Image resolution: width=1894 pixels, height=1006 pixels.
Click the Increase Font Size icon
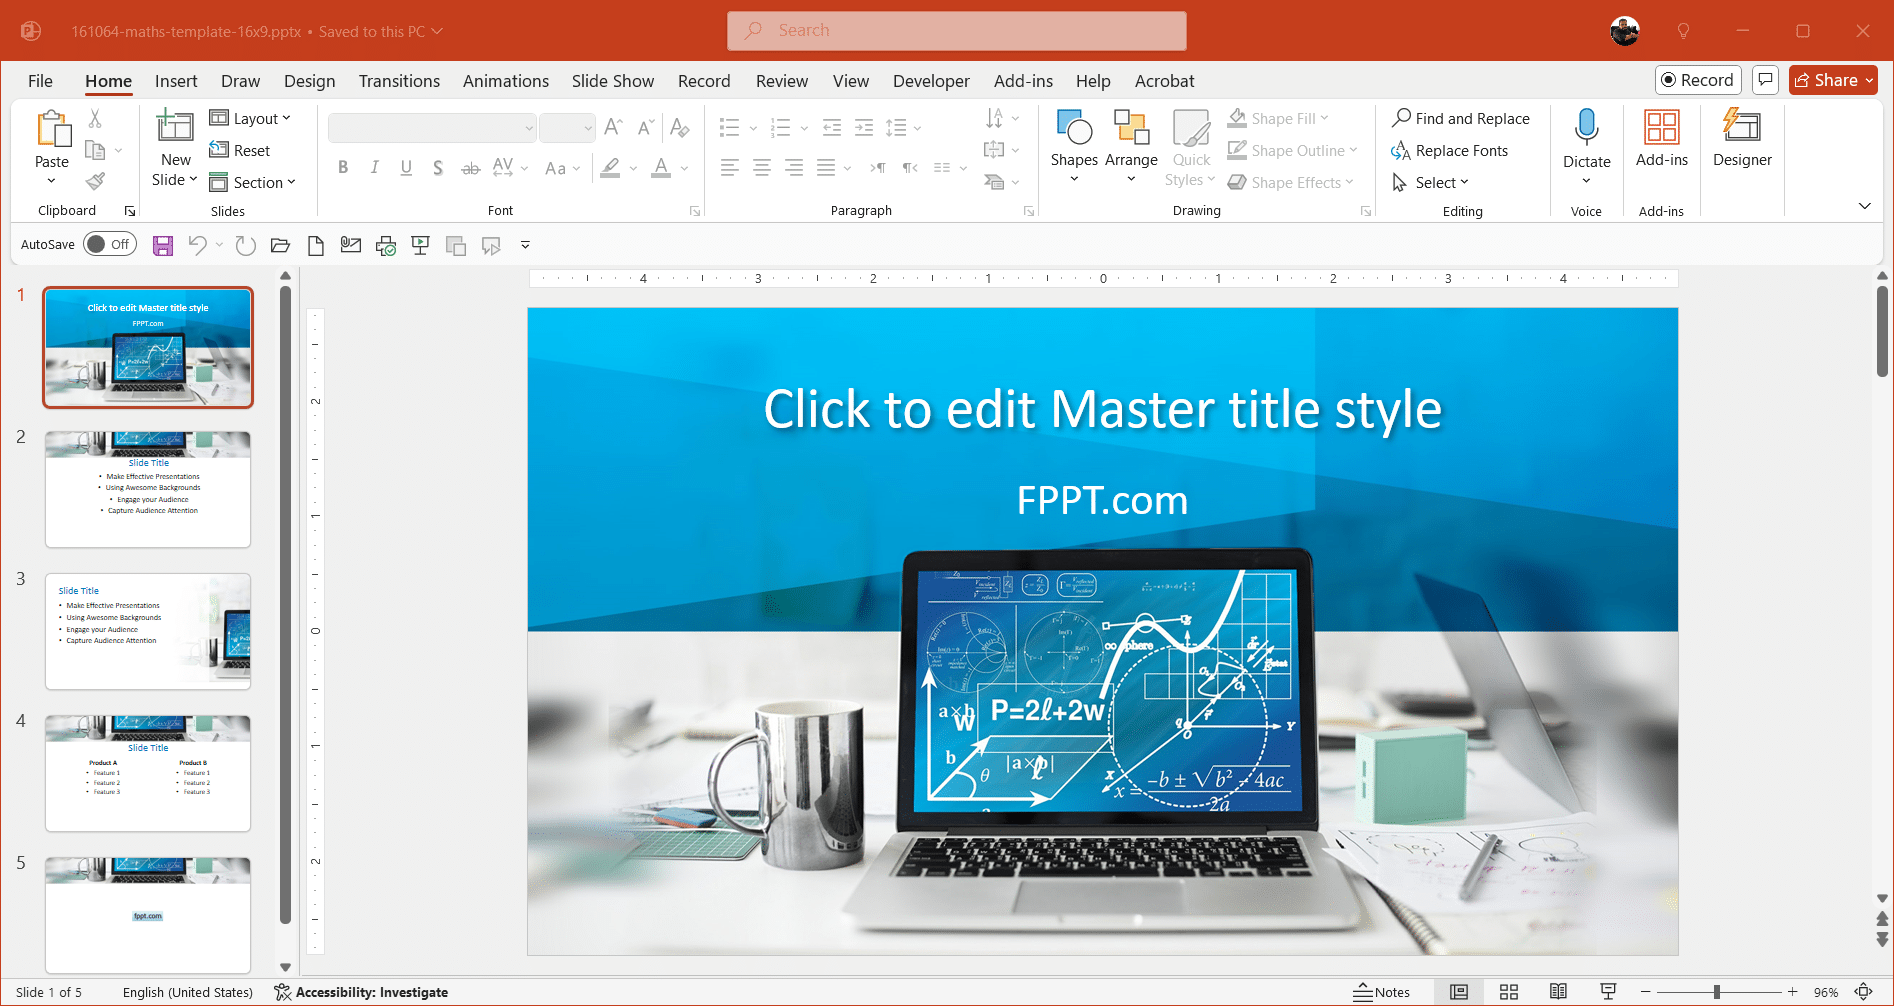point(613,127)
